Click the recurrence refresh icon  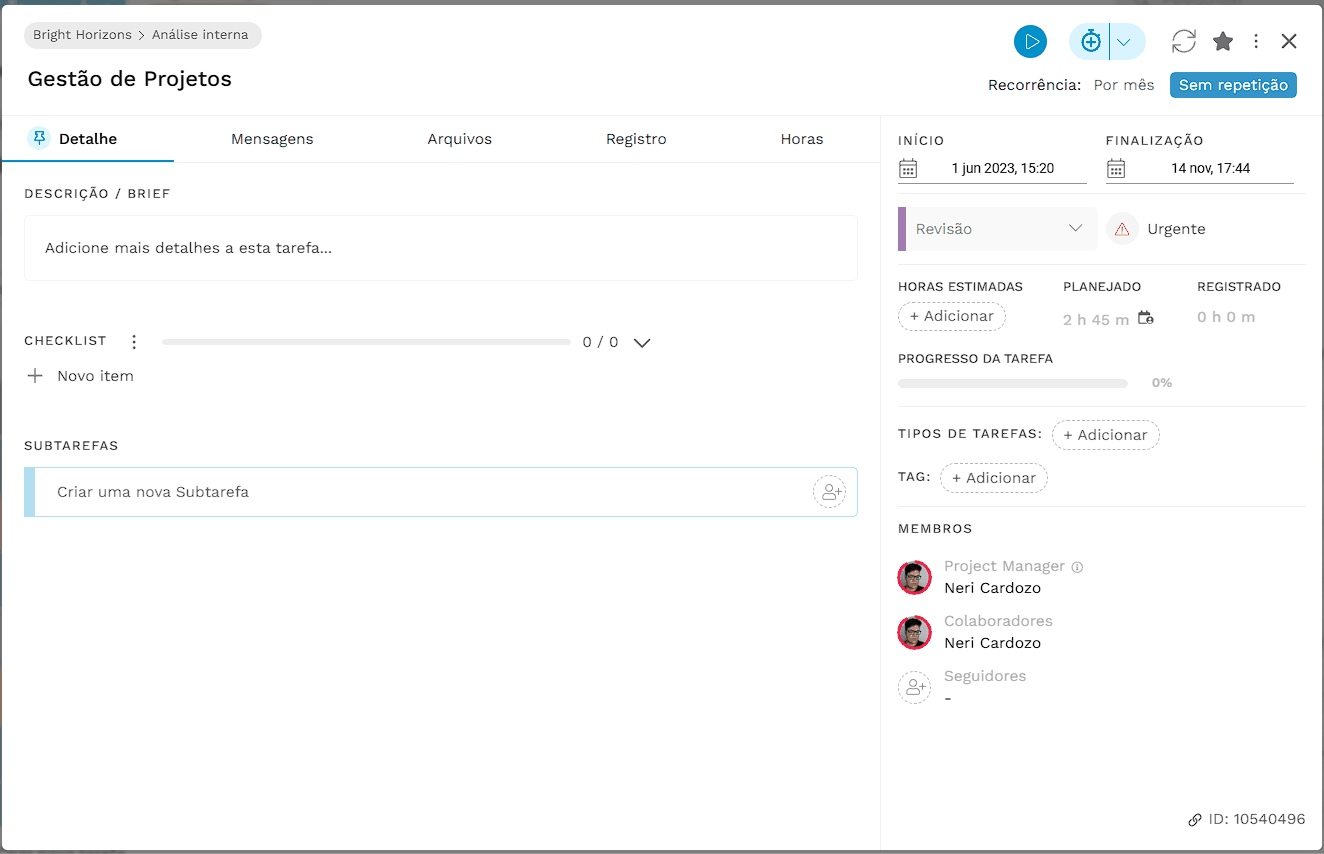[1184, 41]
